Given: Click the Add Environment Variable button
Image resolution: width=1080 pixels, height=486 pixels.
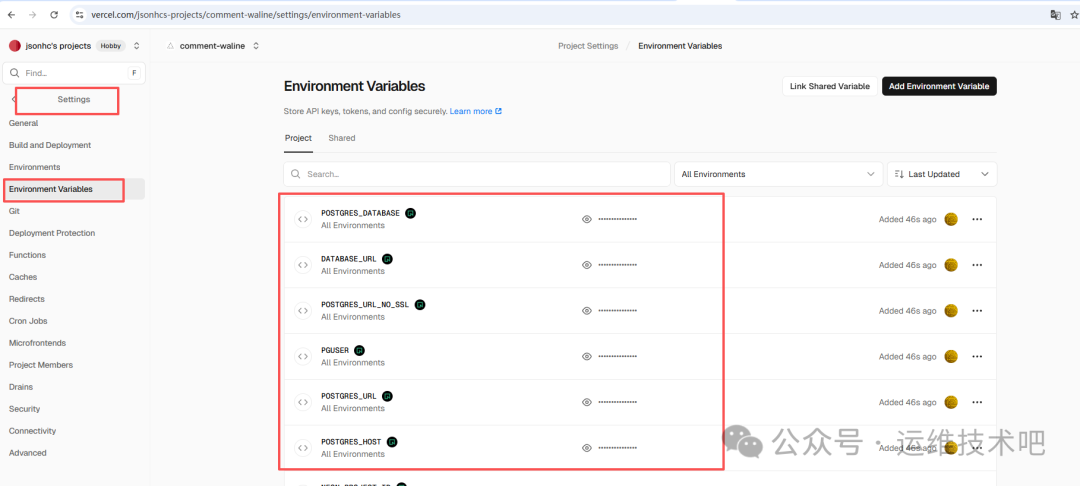Looking at the screenshot, I should click(x=939, y=86).
